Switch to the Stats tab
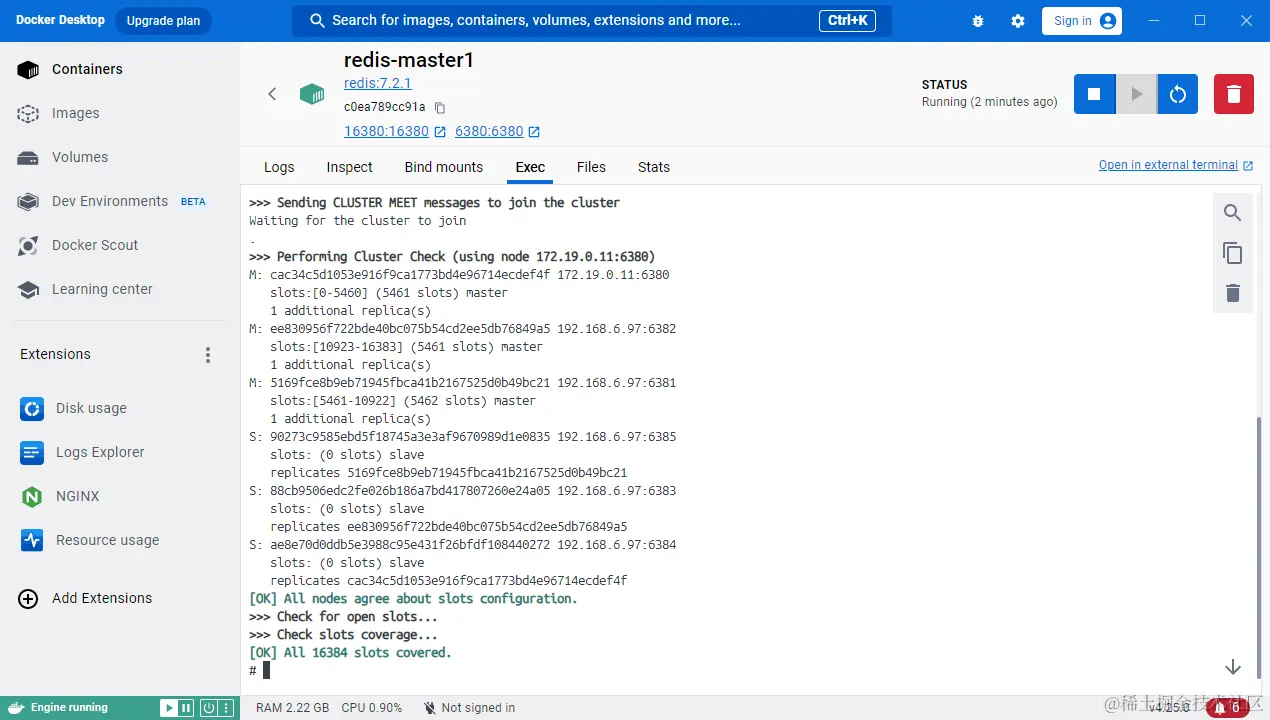The width and height of the screenshot is (1270, 720). (x=654, y=167)
